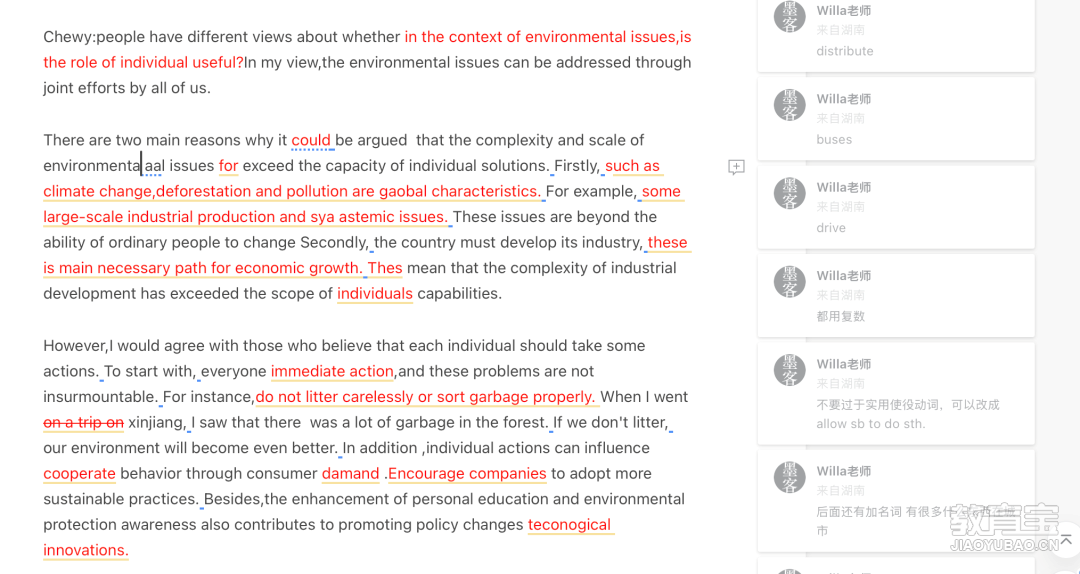Select the "buses" comment card
The image size is (1080, 574).
(896, 119)
